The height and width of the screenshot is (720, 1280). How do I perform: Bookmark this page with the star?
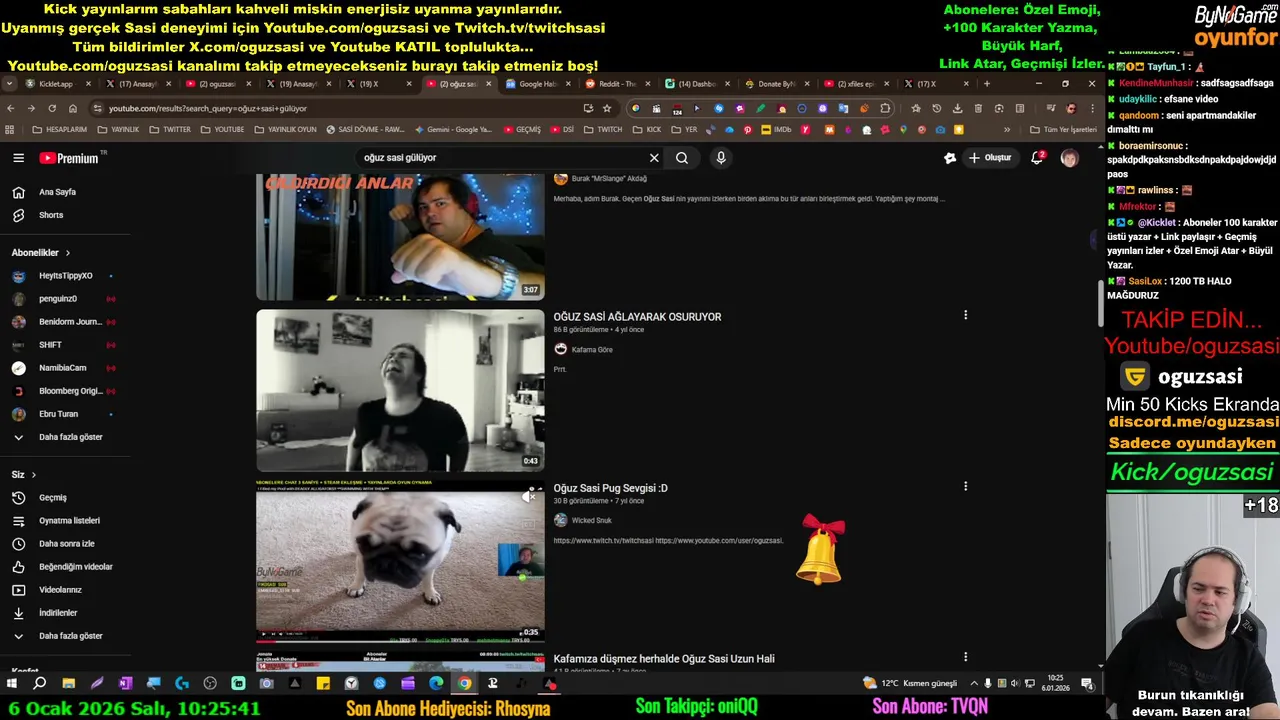click(x=606, y=108)
